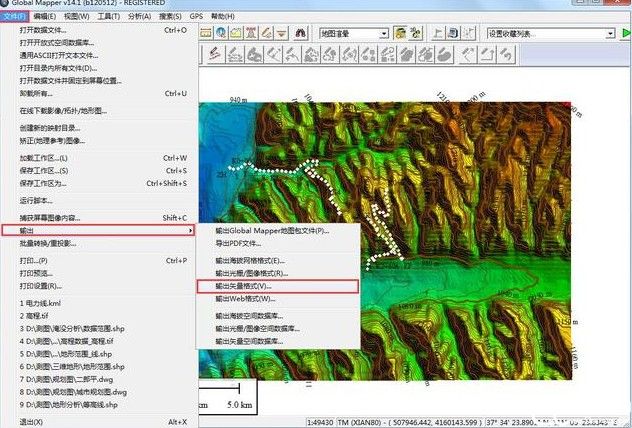Choose 创建新的映射目录... entry

pyautogui.click(x=99, y=128)
